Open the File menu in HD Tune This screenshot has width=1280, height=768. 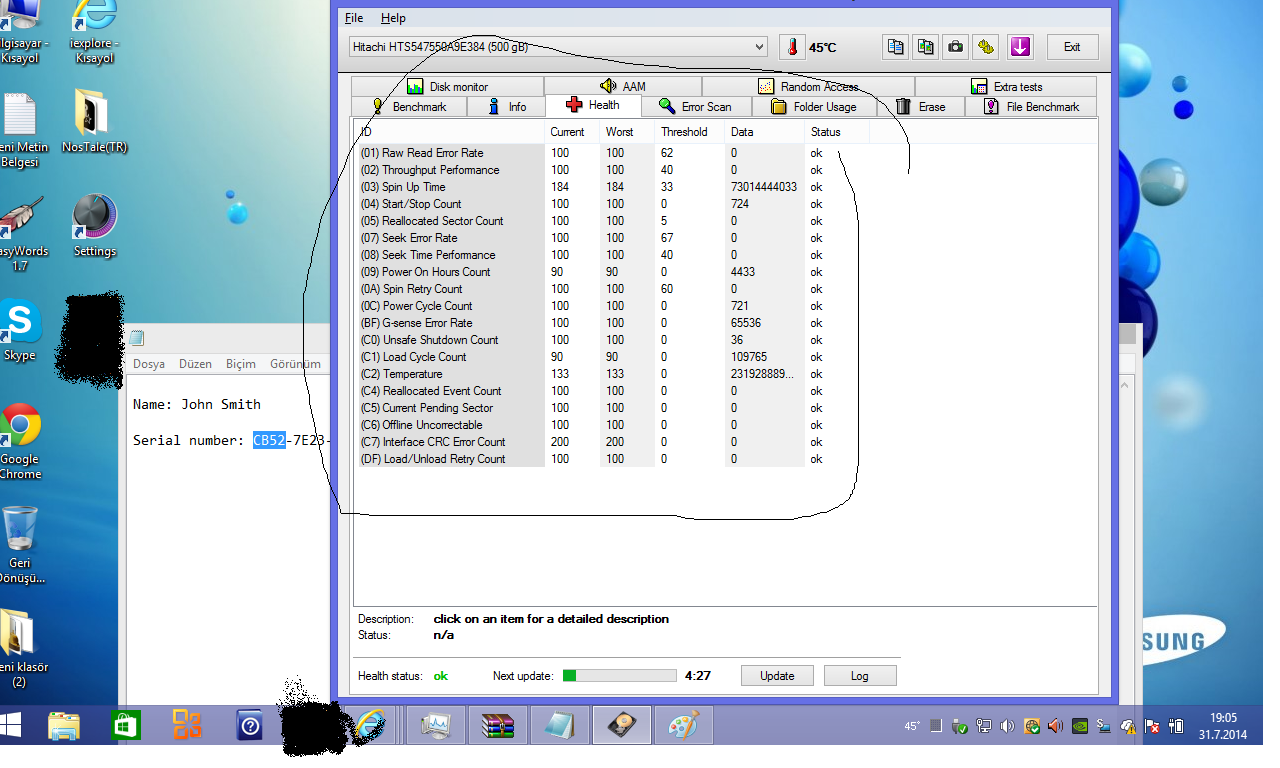354,18
